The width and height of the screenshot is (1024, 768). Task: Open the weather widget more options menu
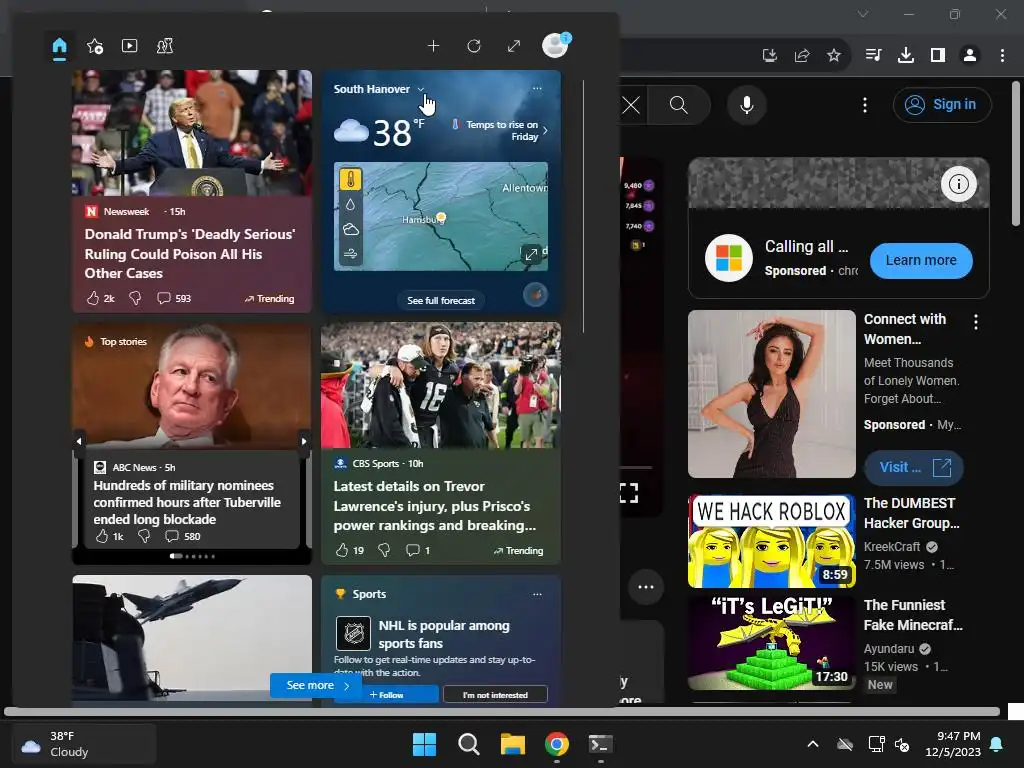tap(537, 88)
